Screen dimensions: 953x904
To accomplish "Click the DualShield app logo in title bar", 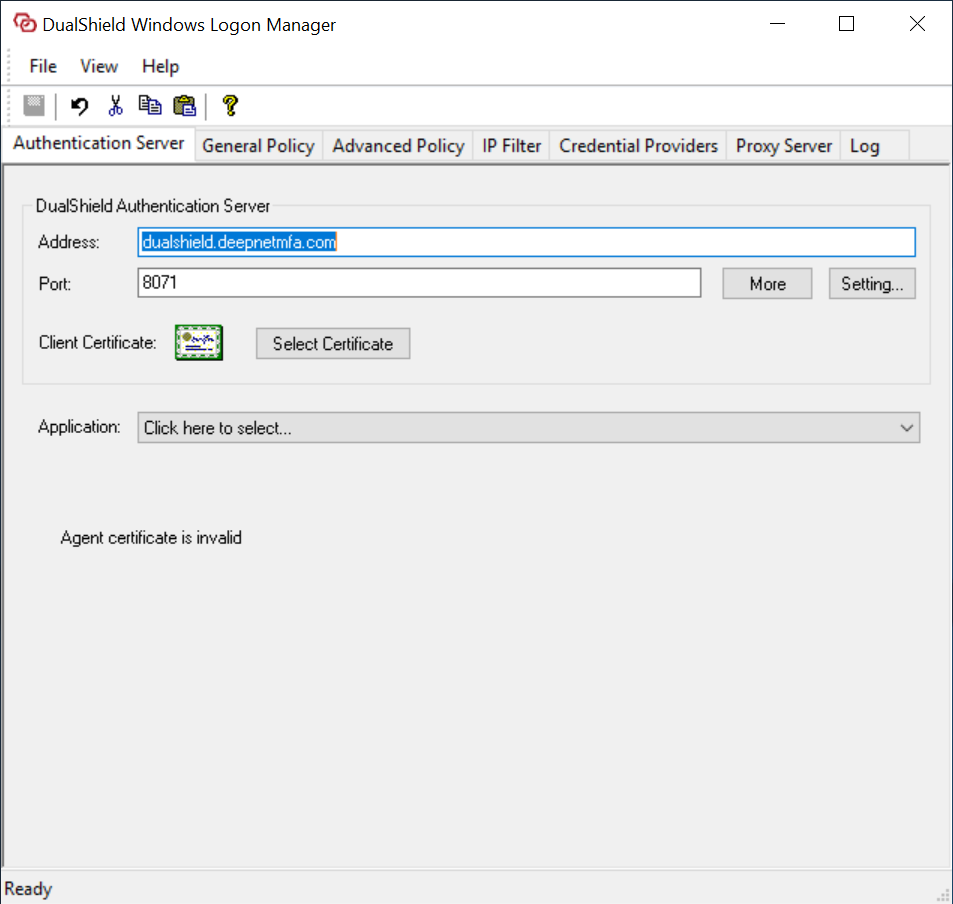I will pos(24,24).
